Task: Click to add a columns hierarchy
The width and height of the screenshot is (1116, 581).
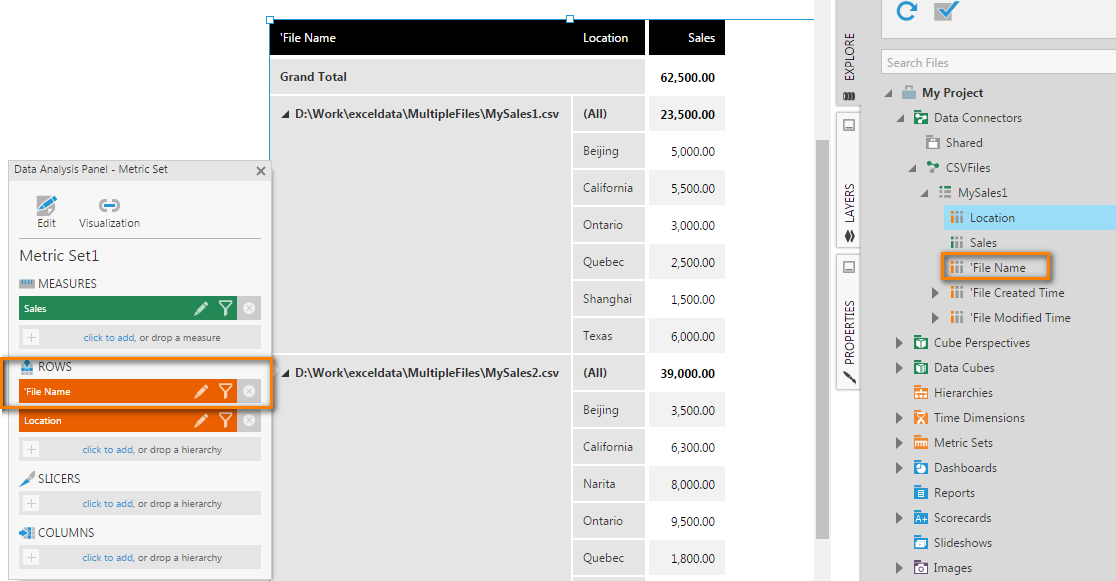Action: click(108, 558)
